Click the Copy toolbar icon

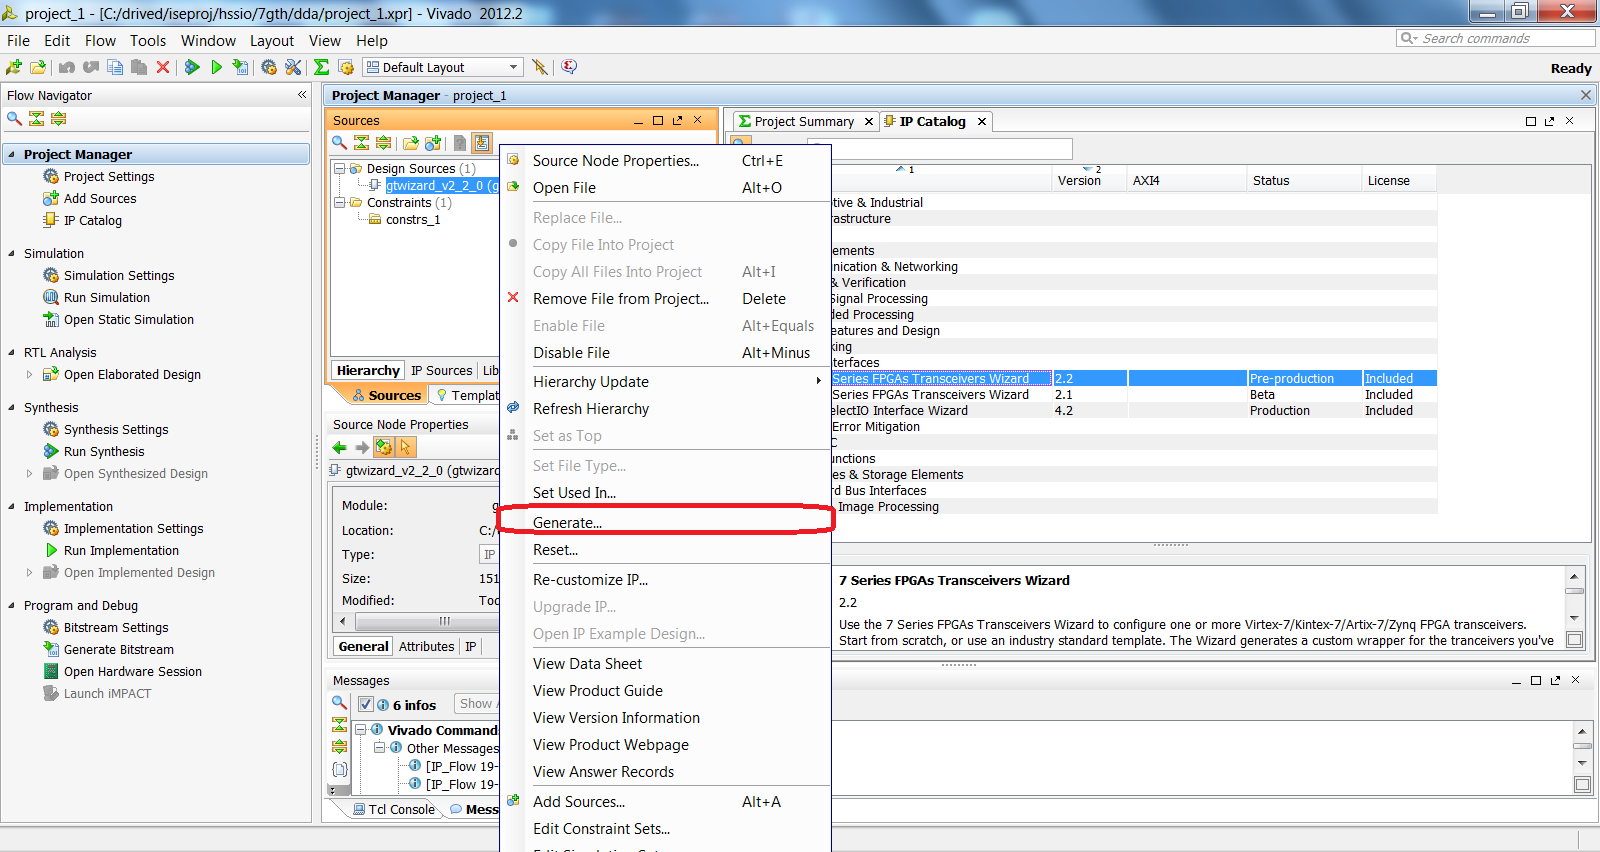(115, 67)
